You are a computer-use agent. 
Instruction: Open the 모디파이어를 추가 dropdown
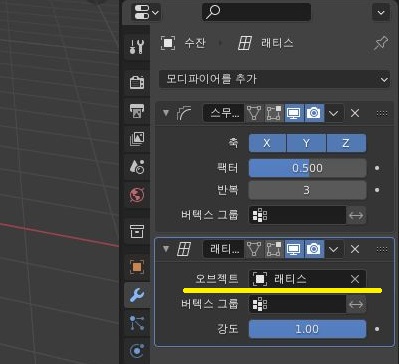[274, 79]
